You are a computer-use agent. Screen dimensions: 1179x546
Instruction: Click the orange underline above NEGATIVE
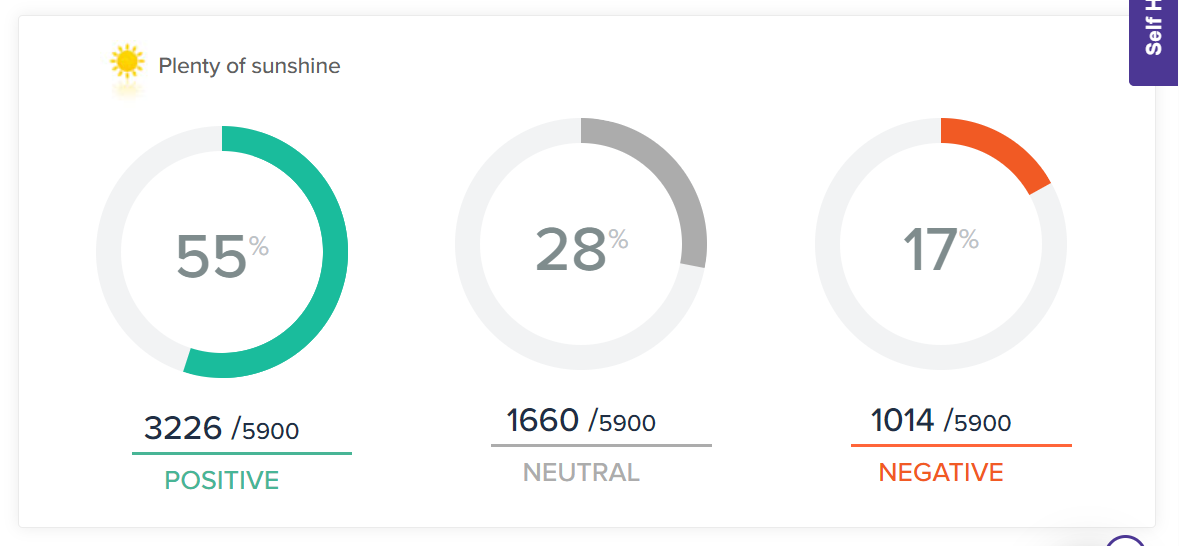(x=961, y=445)
